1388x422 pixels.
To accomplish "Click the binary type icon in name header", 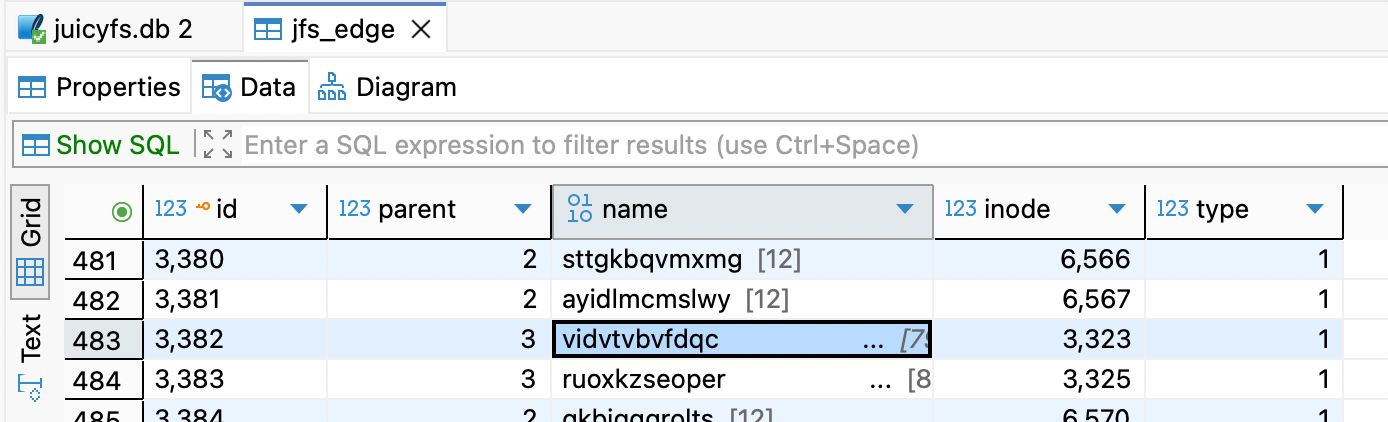I will coord(579,209).
